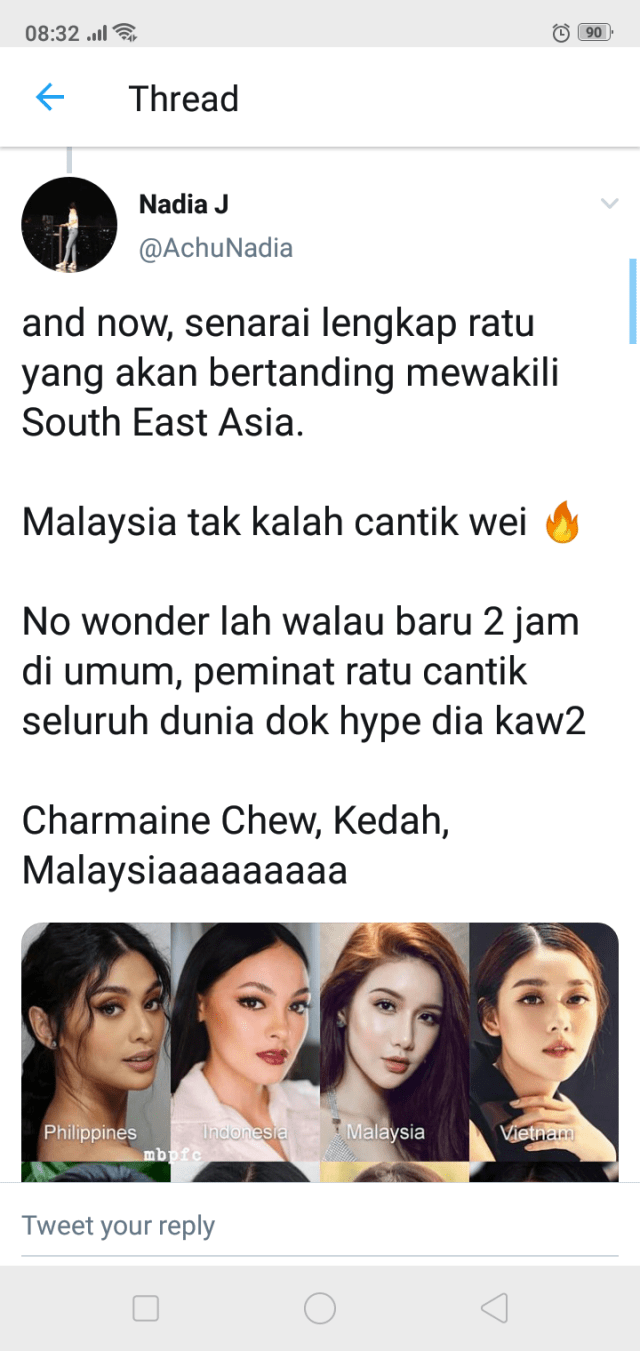
Task: Tap the battery indicator in the status bar
Action: click(x=594, y=33)
